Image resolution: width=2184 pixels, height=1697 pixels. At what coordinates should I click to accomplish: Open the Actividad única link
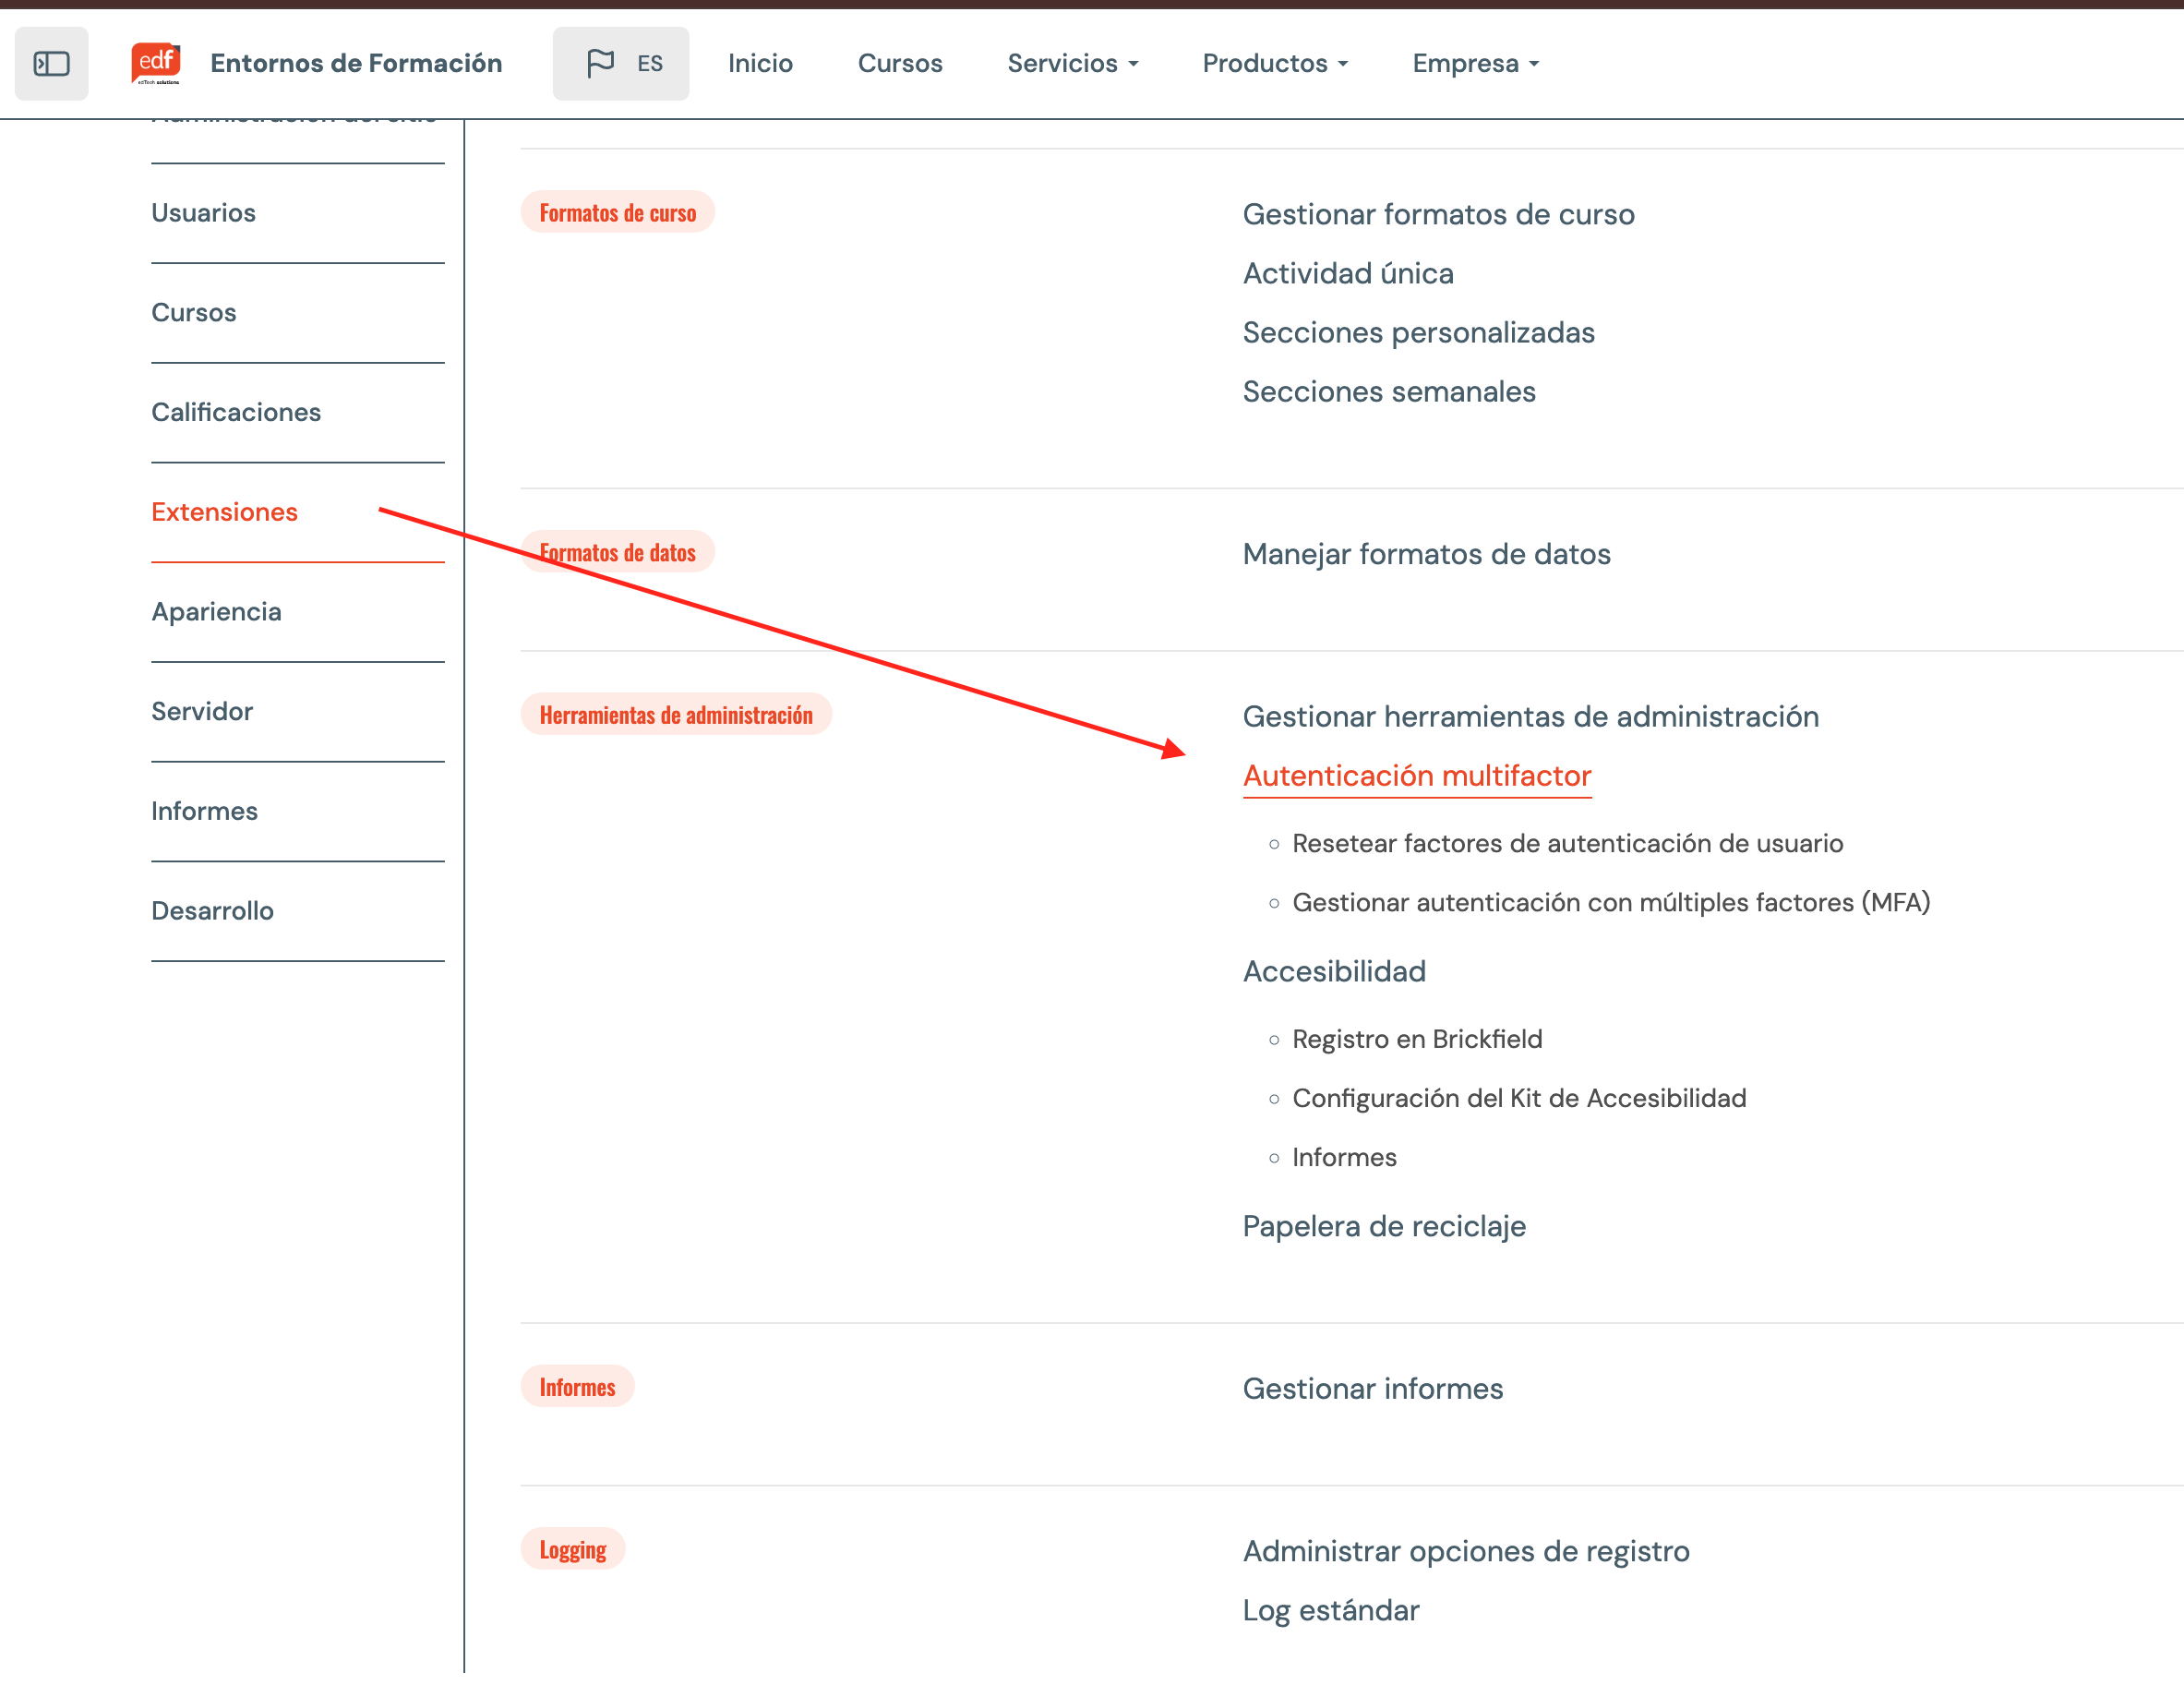coord(1348,273)
